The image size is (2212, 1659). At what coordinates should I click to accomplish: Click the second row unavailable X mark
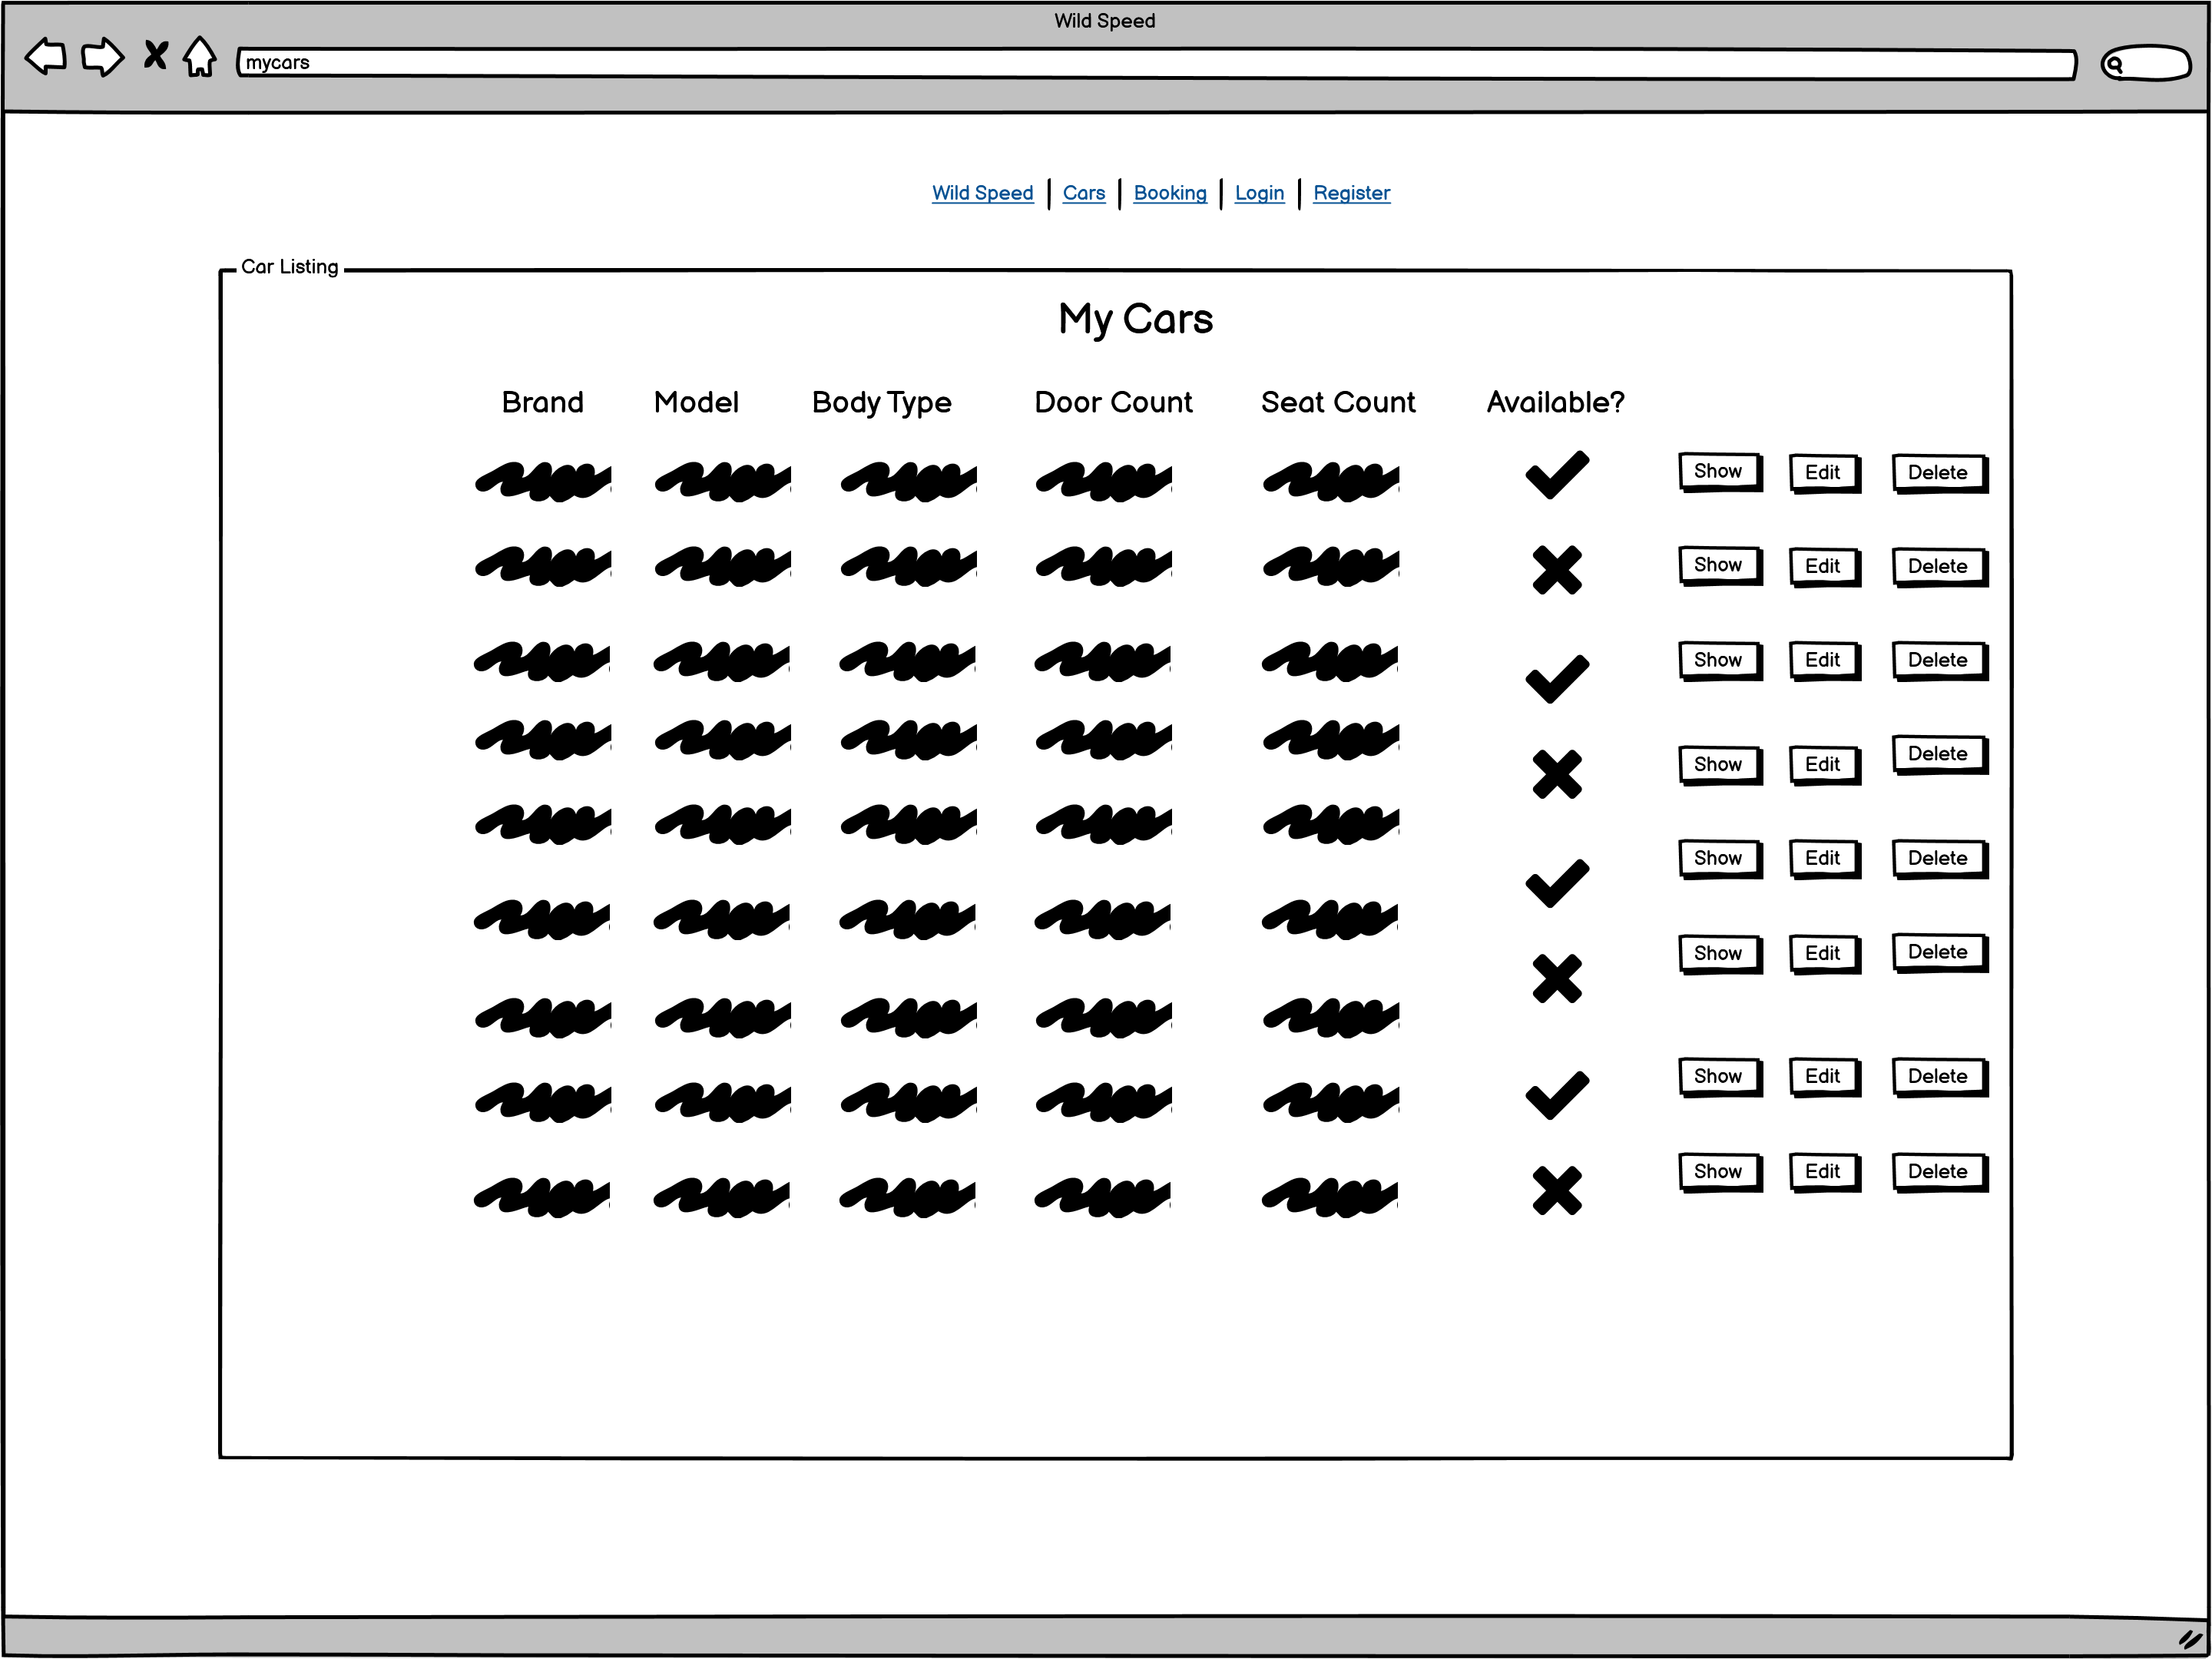(1557, 570)
